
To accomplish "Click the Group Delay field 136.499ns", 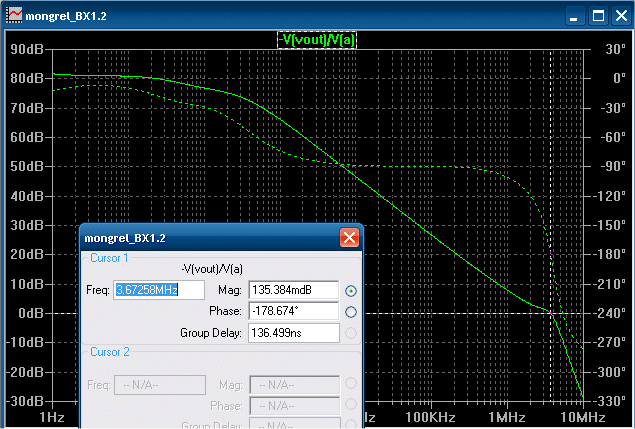I will coord(294,333).
